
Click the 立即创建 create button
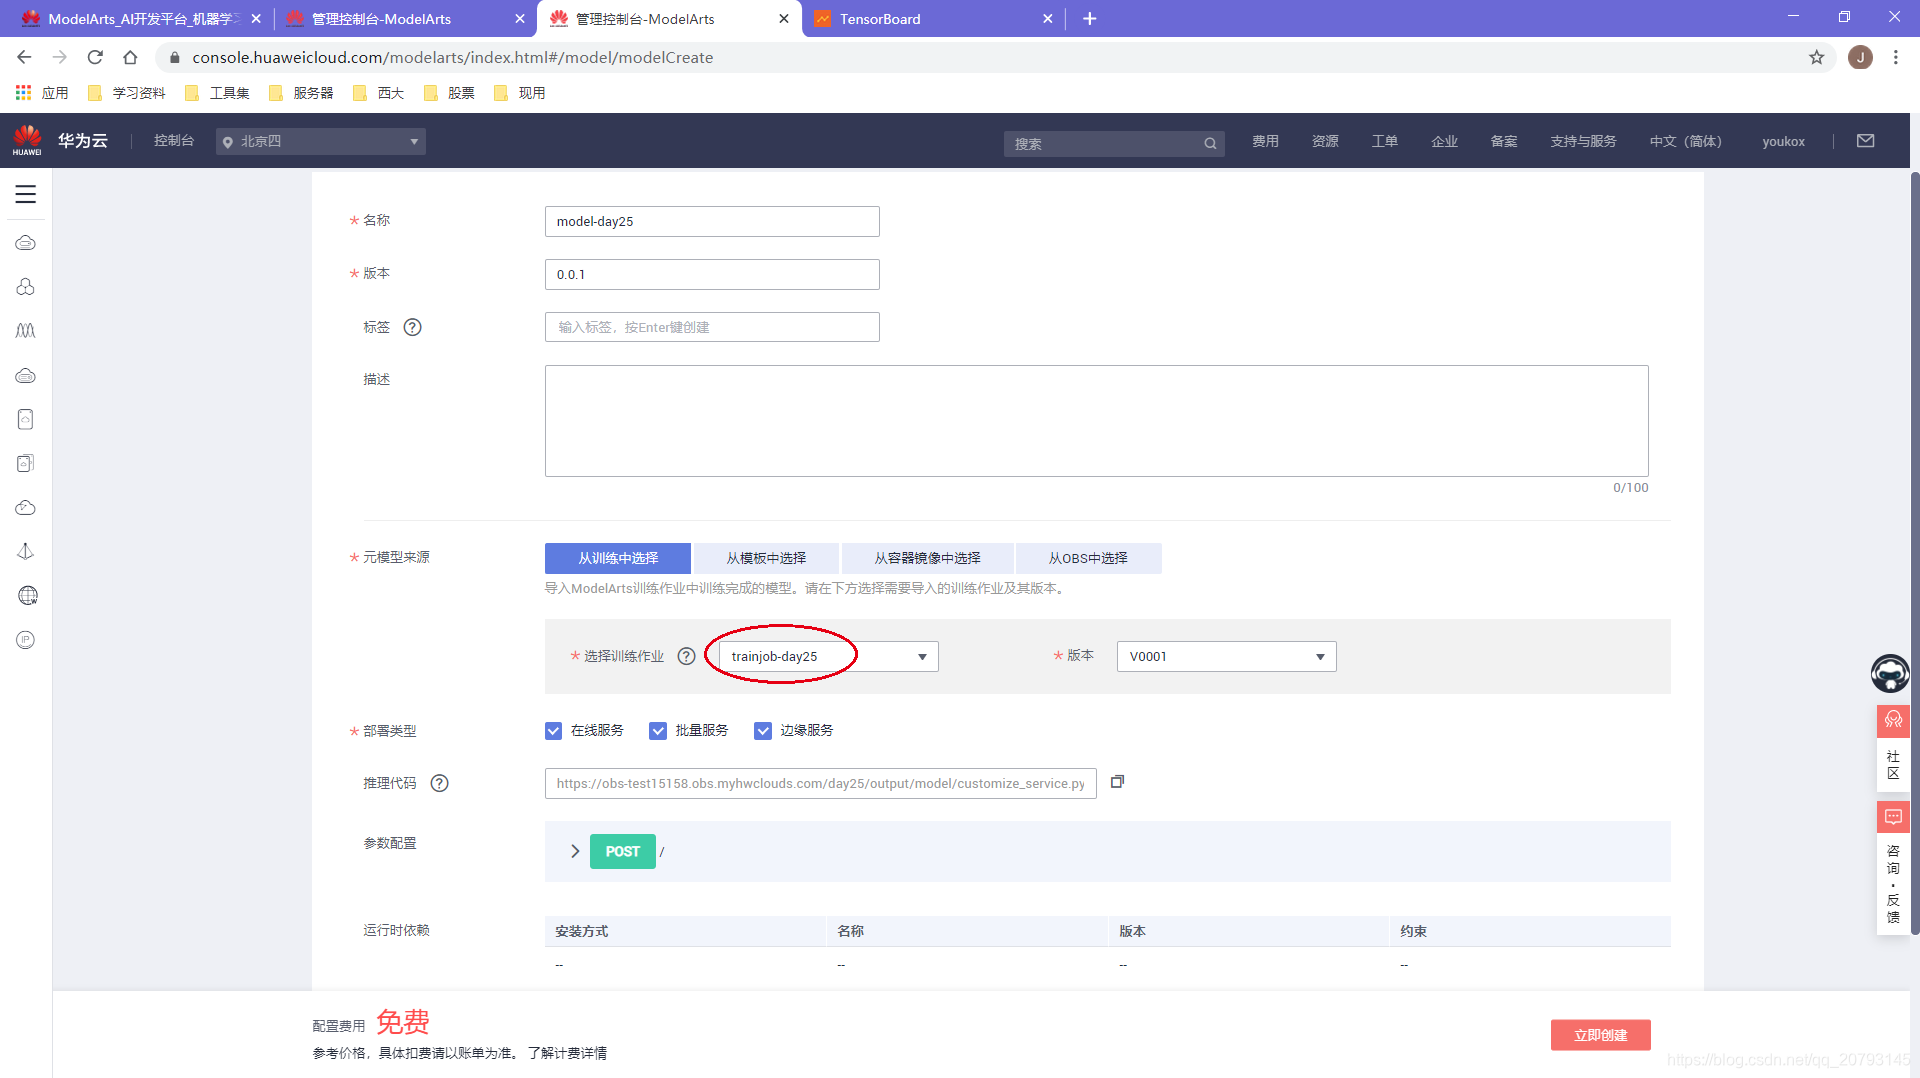[x=1600, y=1035]
